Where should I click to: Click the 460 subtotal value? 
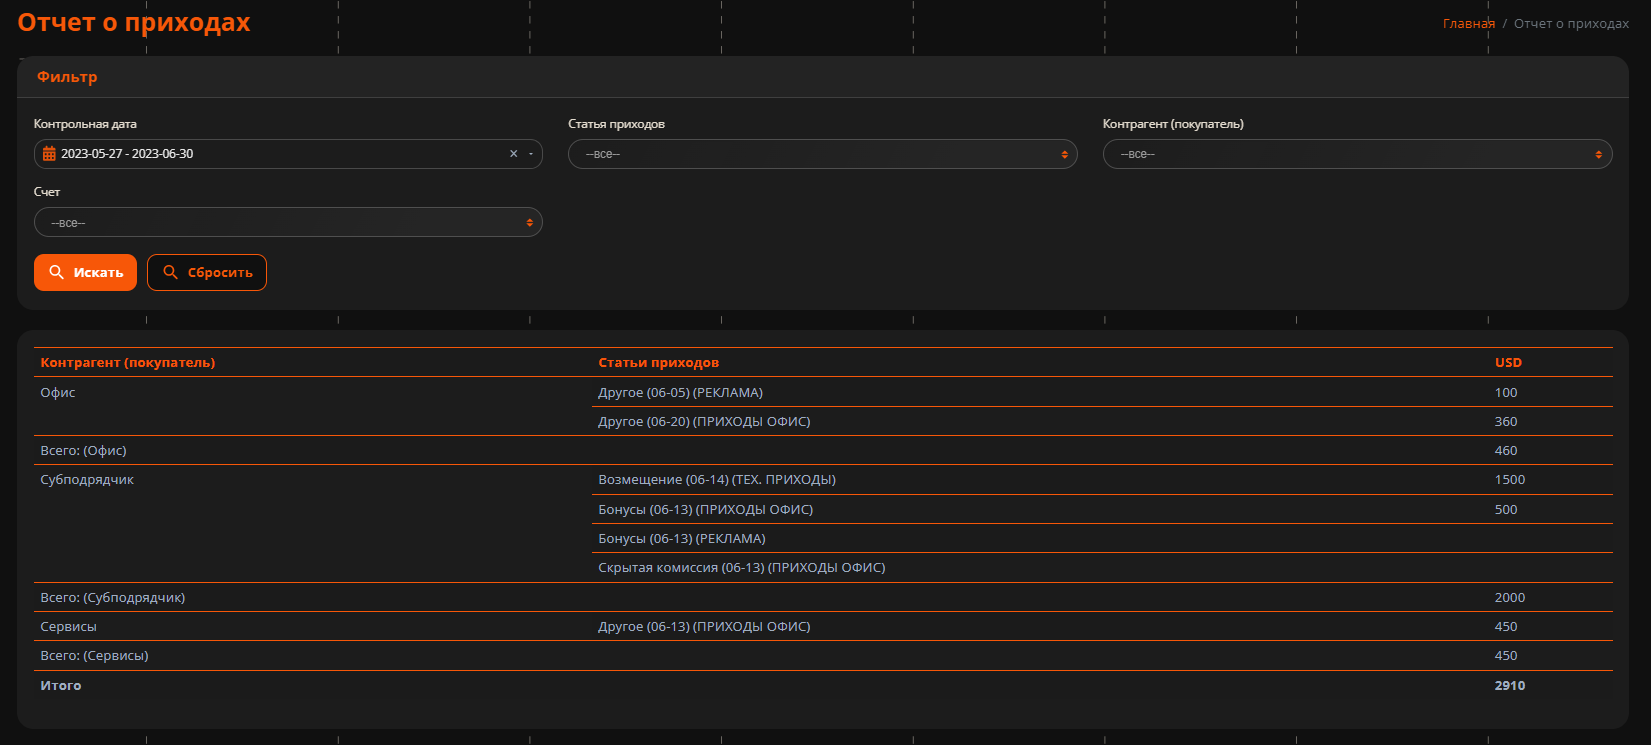[1506, 450]
